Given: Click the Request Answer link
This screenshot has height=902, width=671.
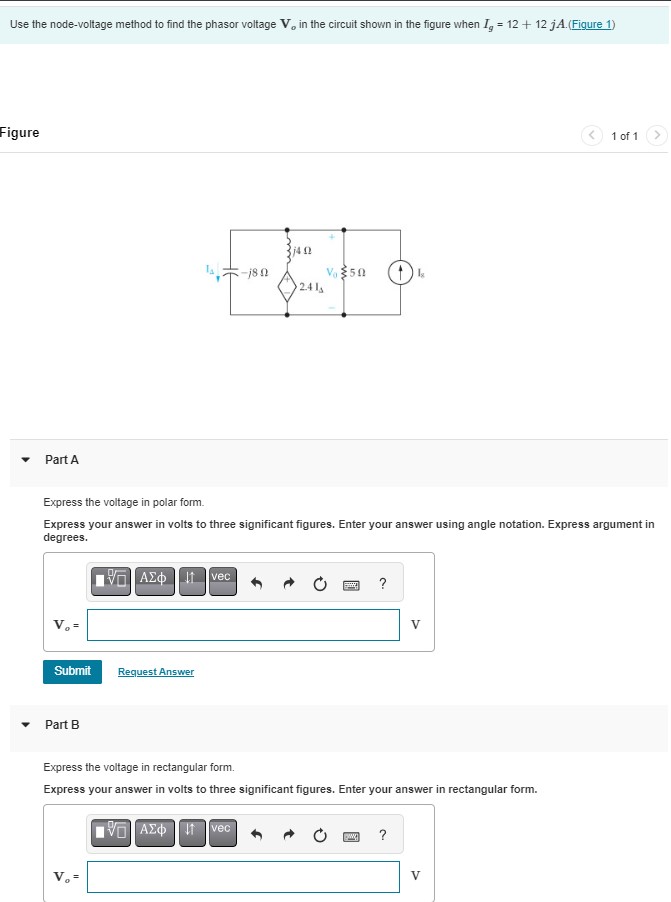Looking at the screenshot, I should pos(155,671).
